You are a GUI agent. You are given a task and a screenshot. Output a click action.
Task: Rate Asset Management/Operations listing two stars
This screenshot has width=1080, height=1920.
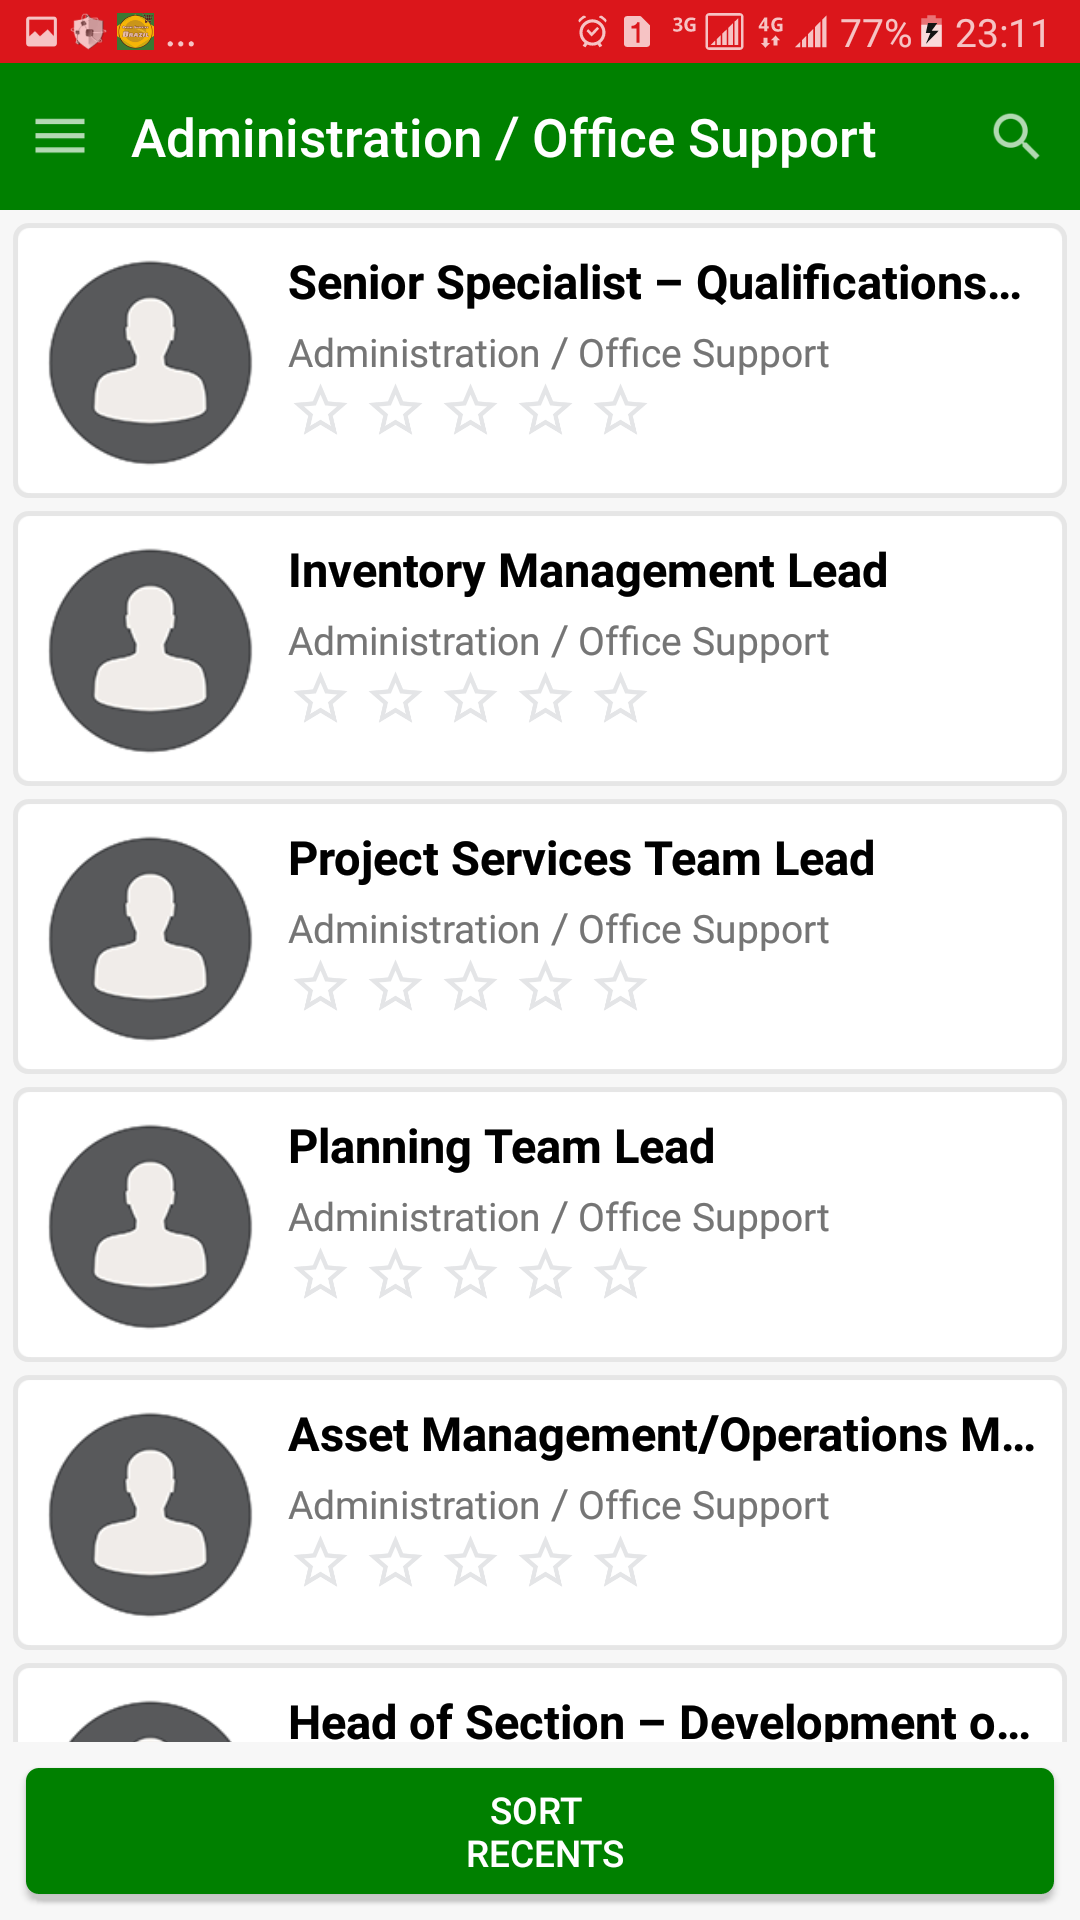pyautogui.click(x=395, y=1563)
